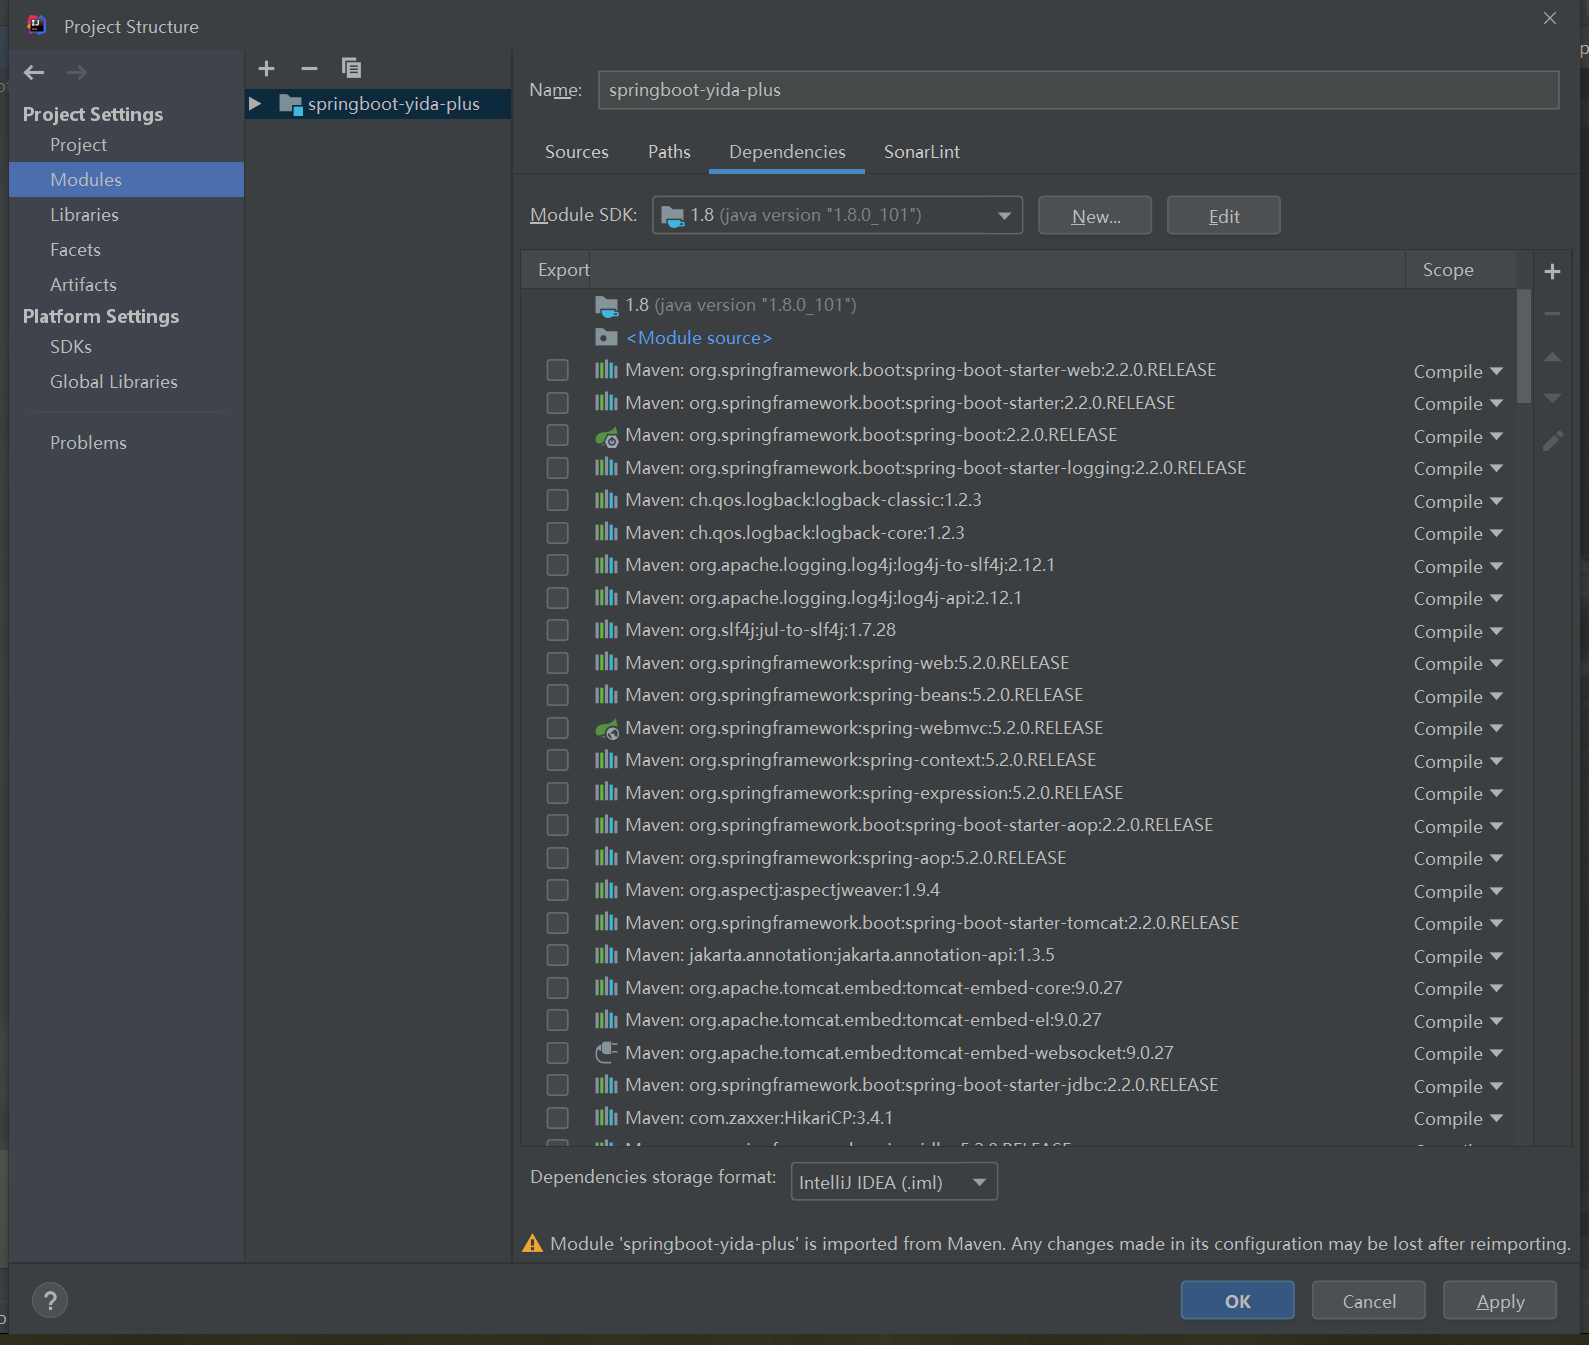This screenshot has width=1589, height=1345.
Task: Check export for spring-boot-starter-web
Action: 558,370
